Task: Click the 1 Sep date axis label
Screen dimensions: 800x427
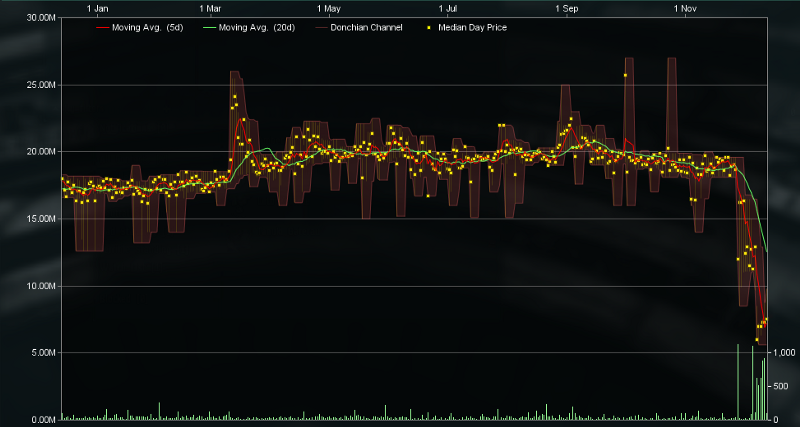Action: (x=566, y=8)
